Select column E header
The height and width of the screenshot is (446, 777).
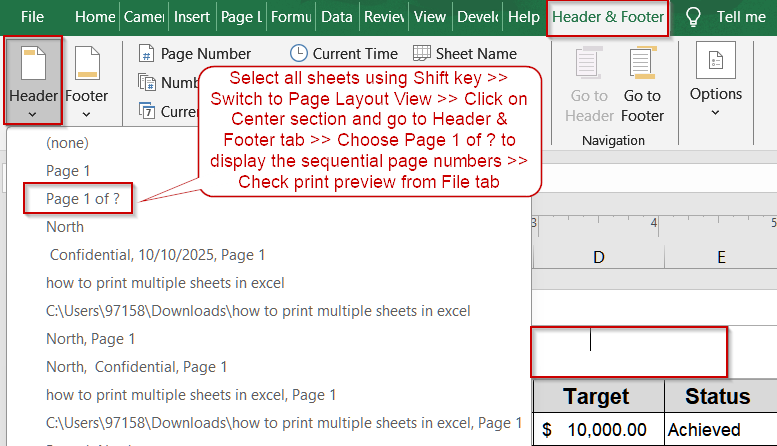[721, 257]
